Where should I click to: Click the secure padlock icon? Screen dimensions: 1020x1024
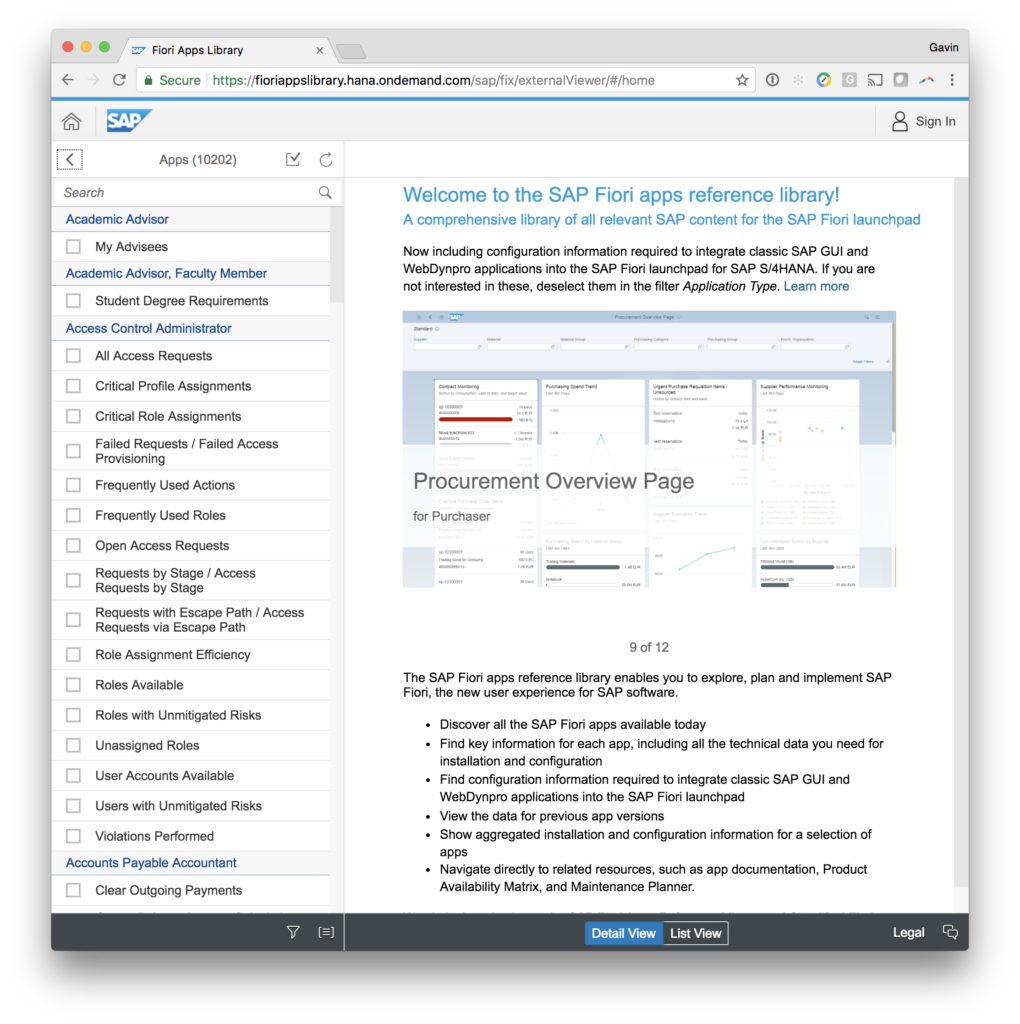(148, 80)
